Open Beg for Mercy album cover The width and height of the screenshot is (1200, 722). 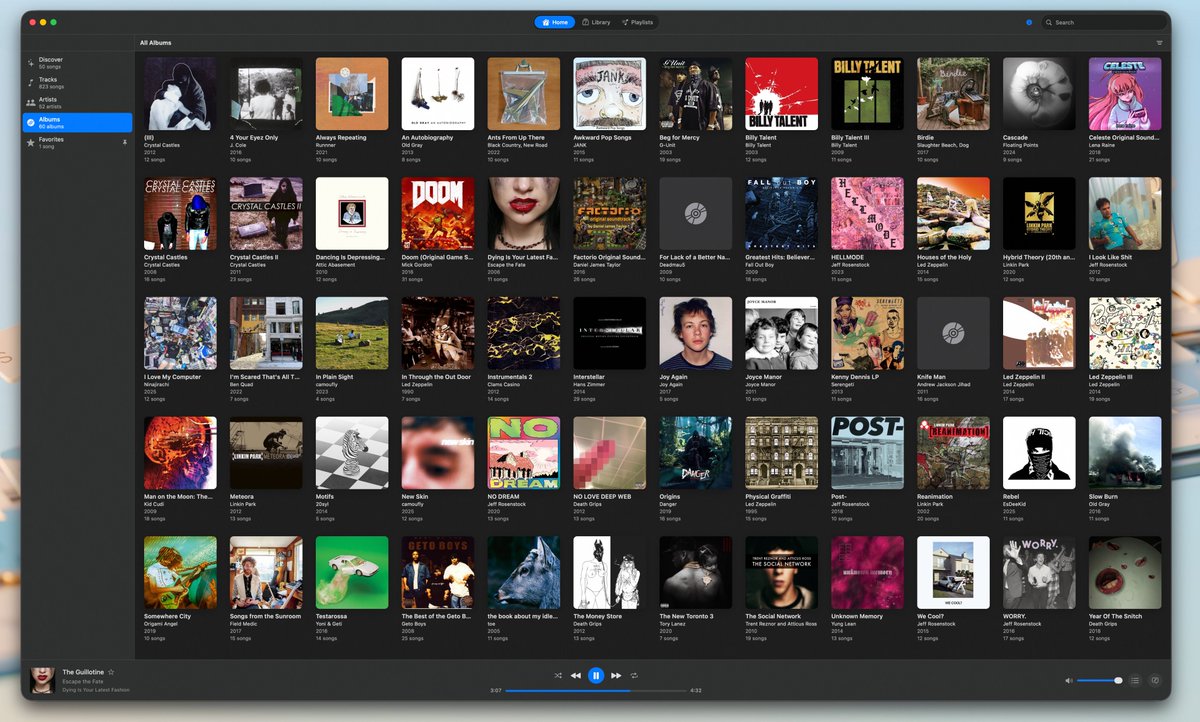click(696, 93)
